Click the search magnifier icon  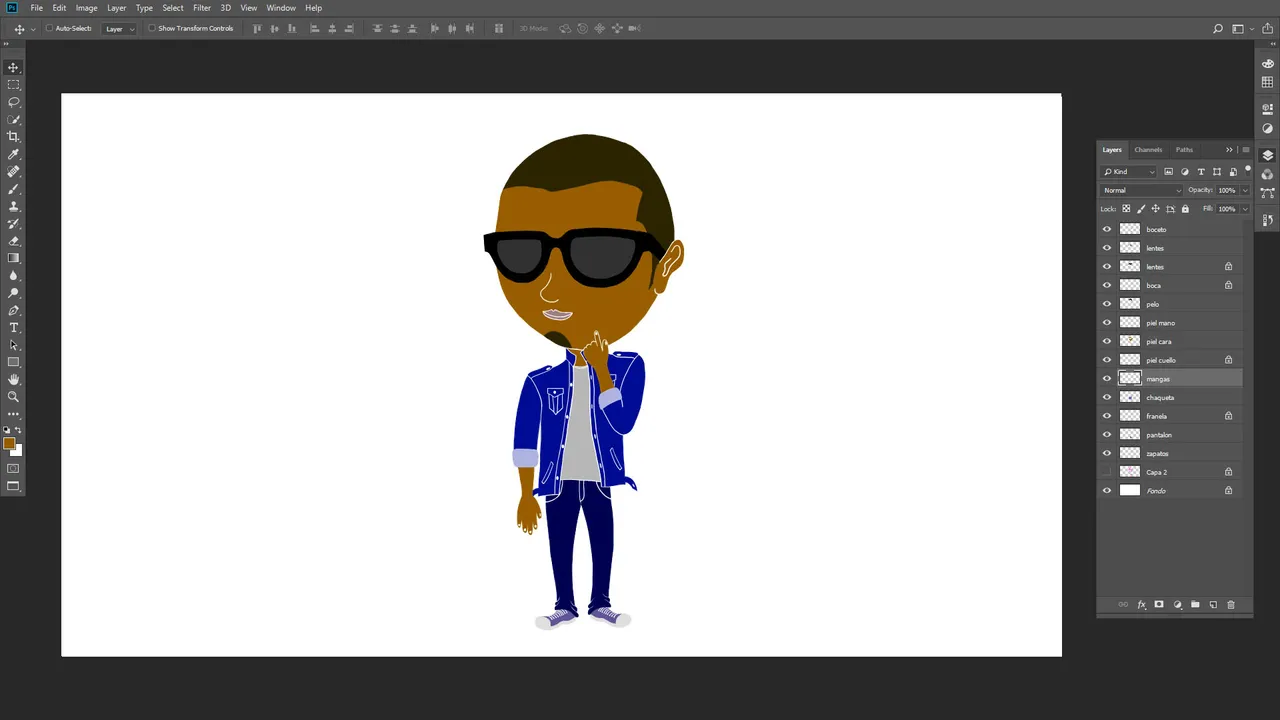[1218, 28]
